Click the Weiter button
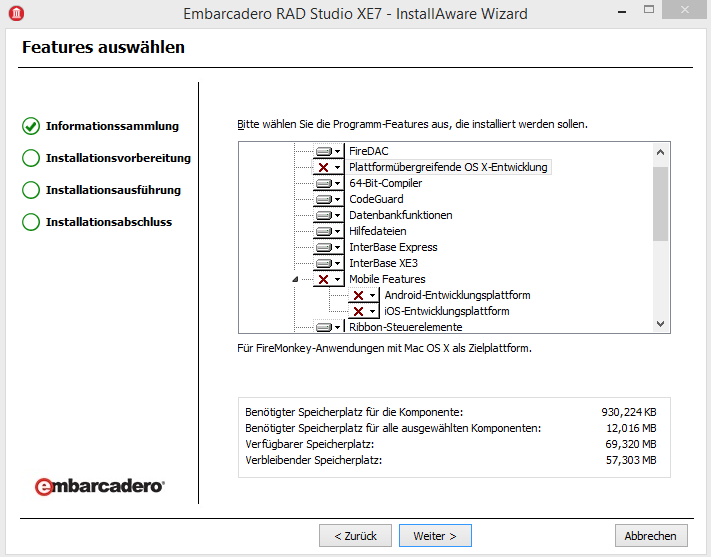Screen dimensions: 711x557 point(435,536)
